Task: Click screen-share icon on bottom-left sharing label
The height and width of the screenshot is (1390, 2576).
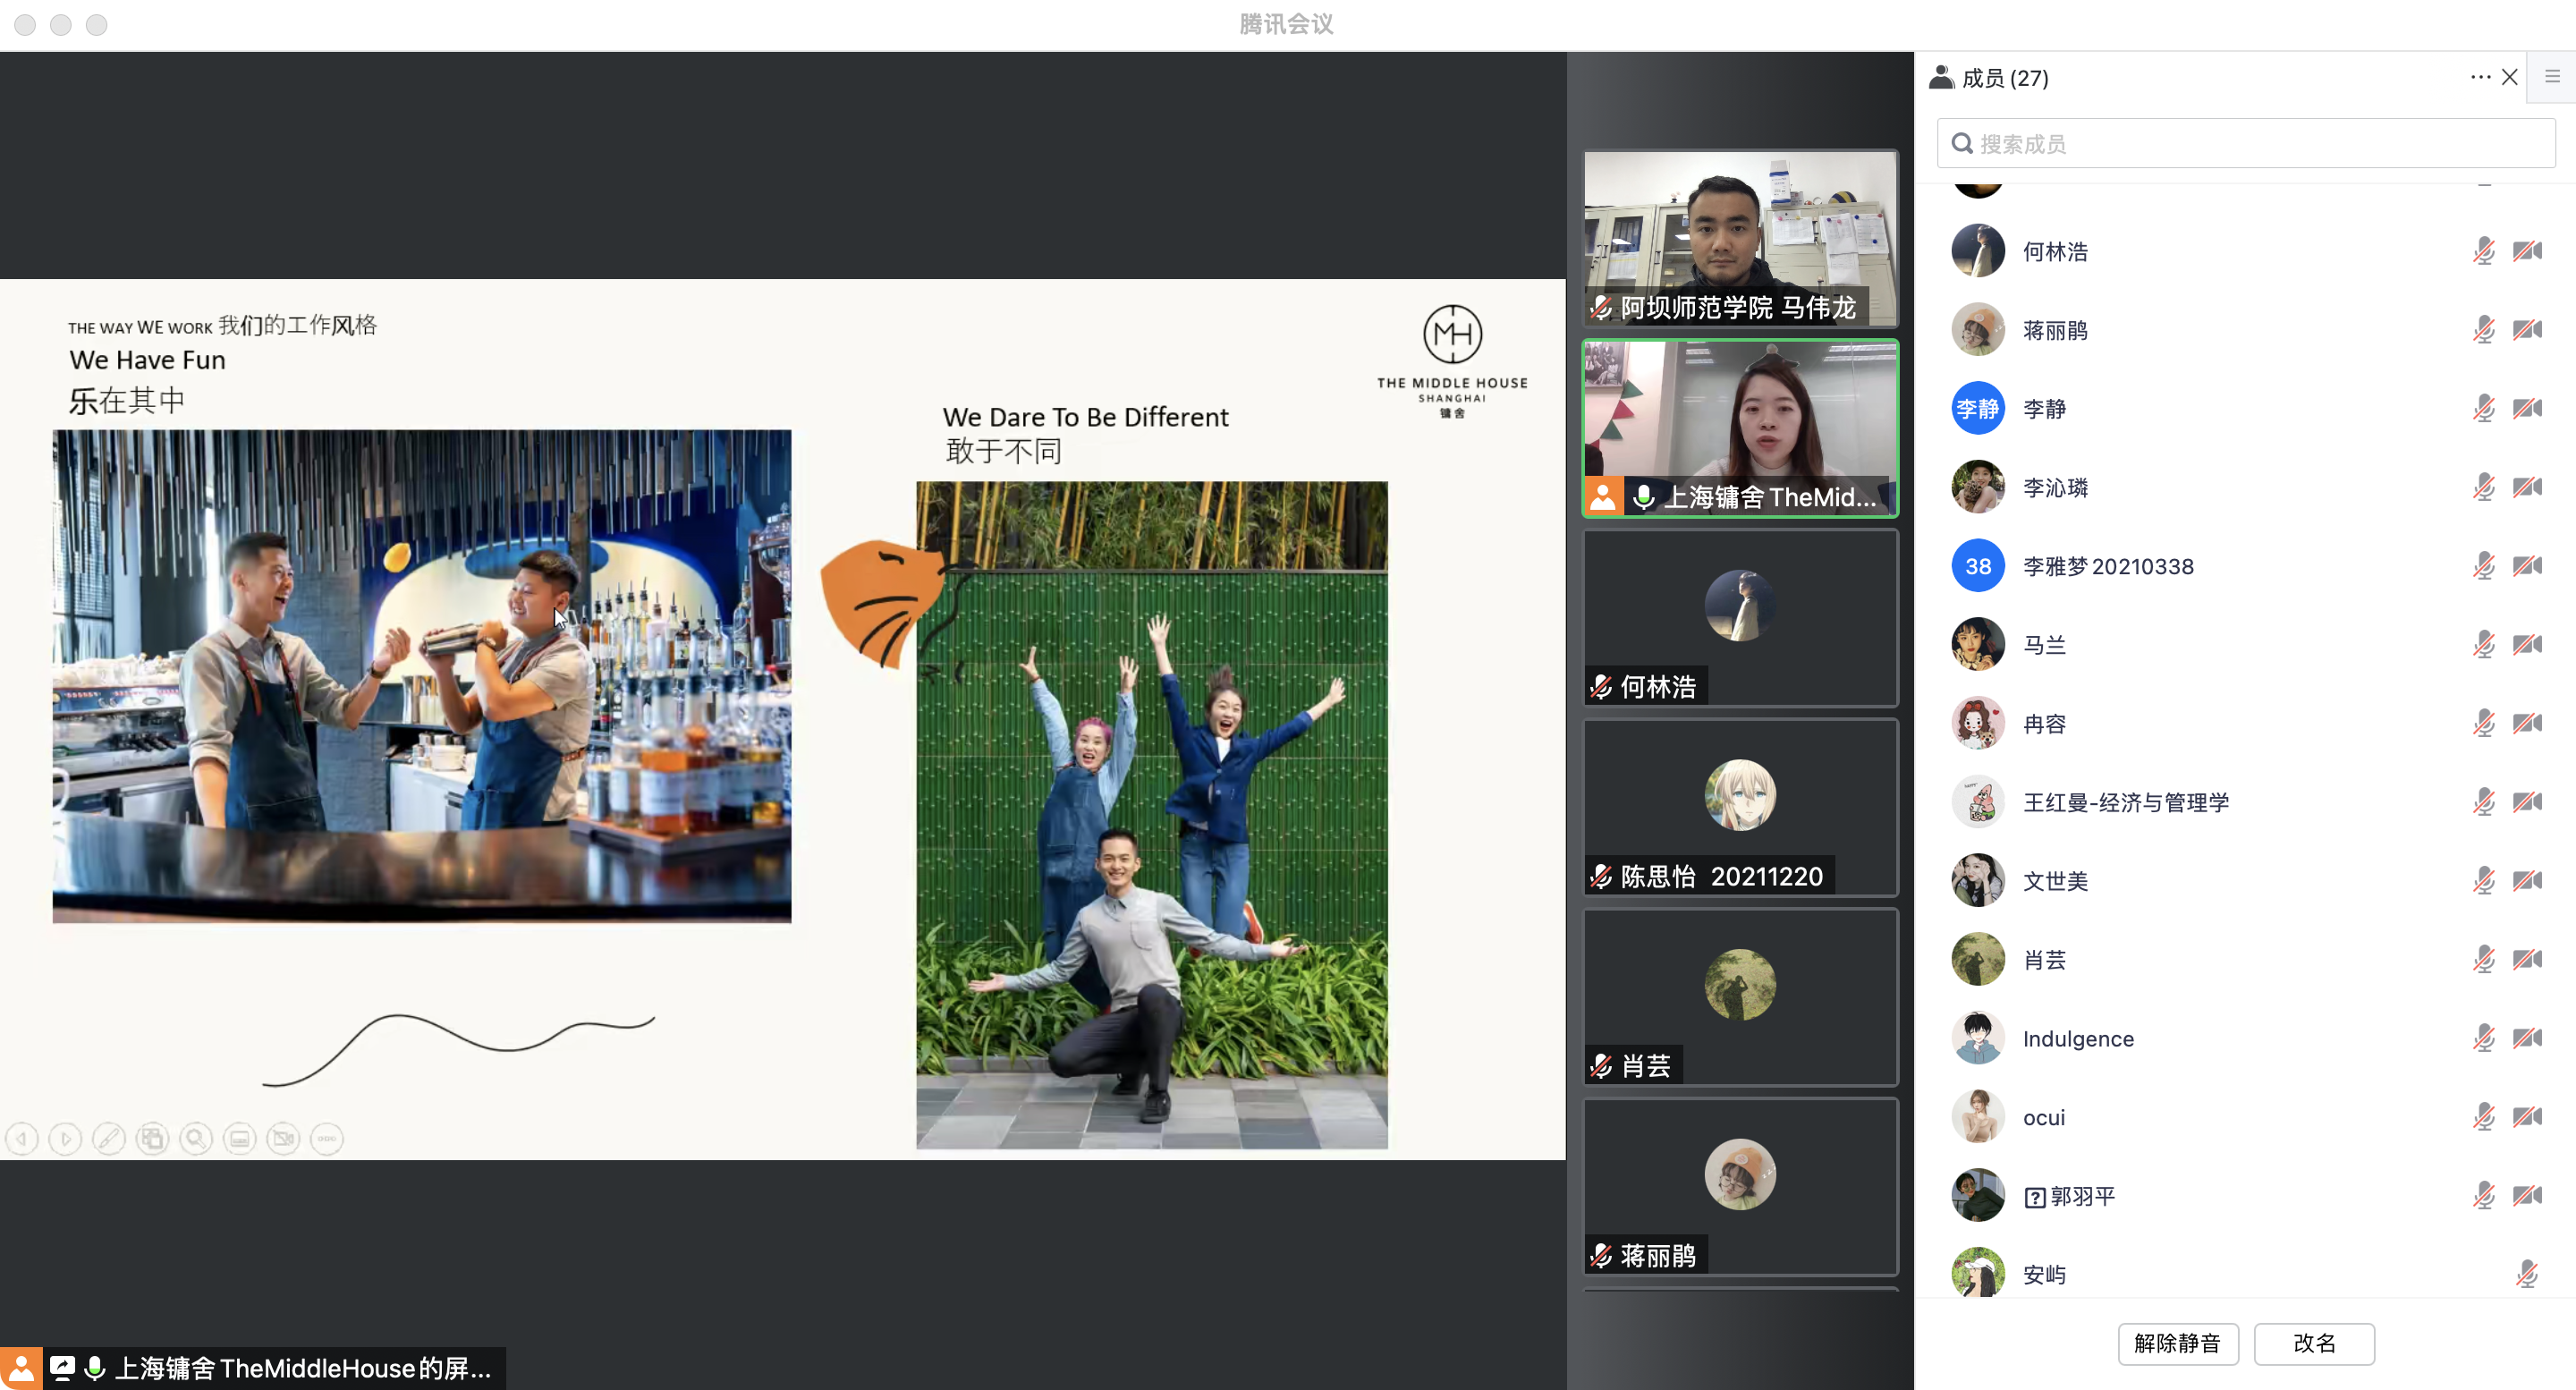Action: (x=62, y=1368)
